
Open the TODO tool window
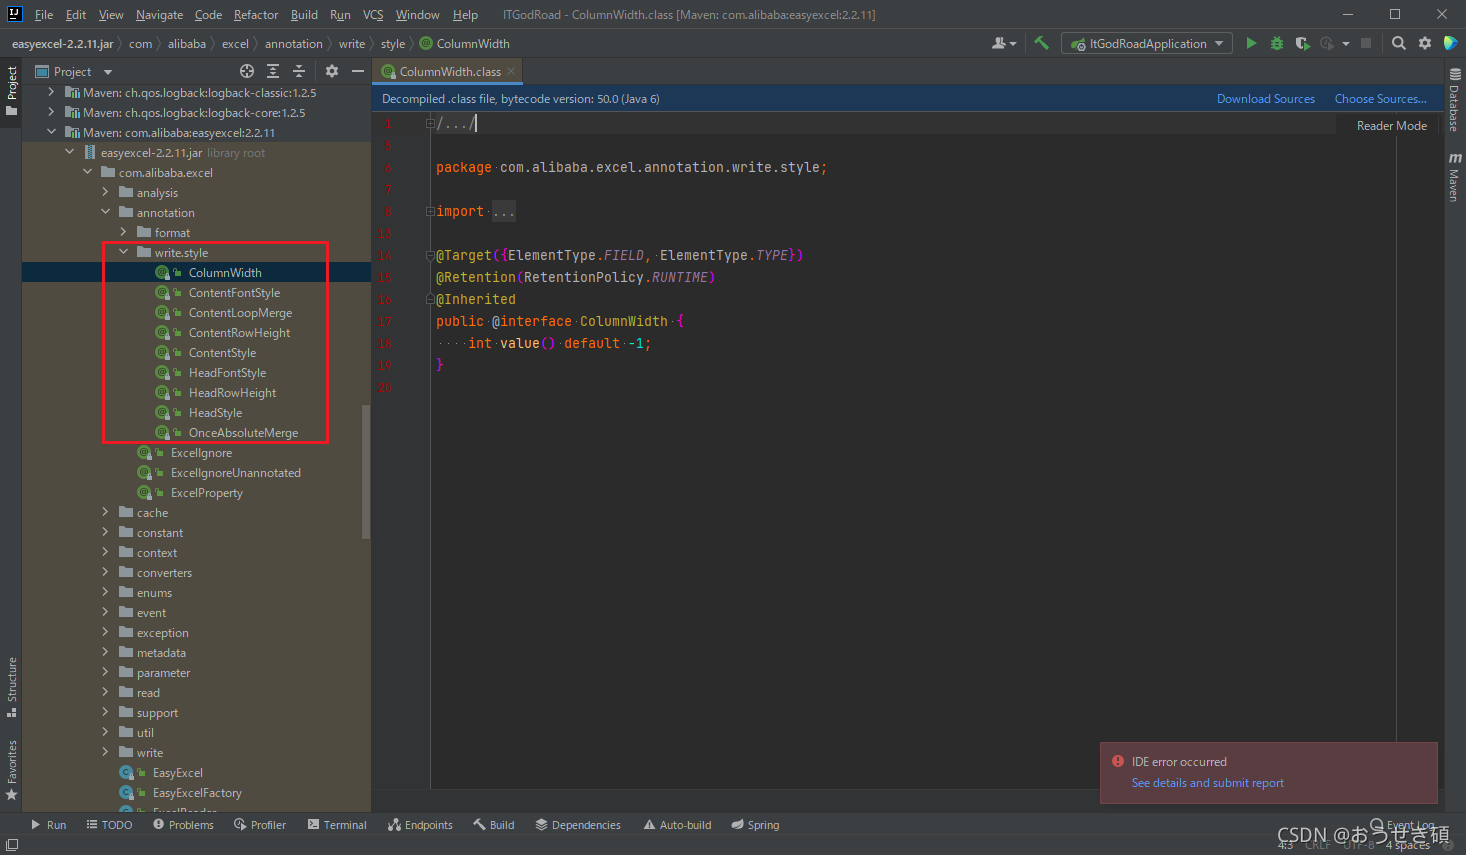109,825
